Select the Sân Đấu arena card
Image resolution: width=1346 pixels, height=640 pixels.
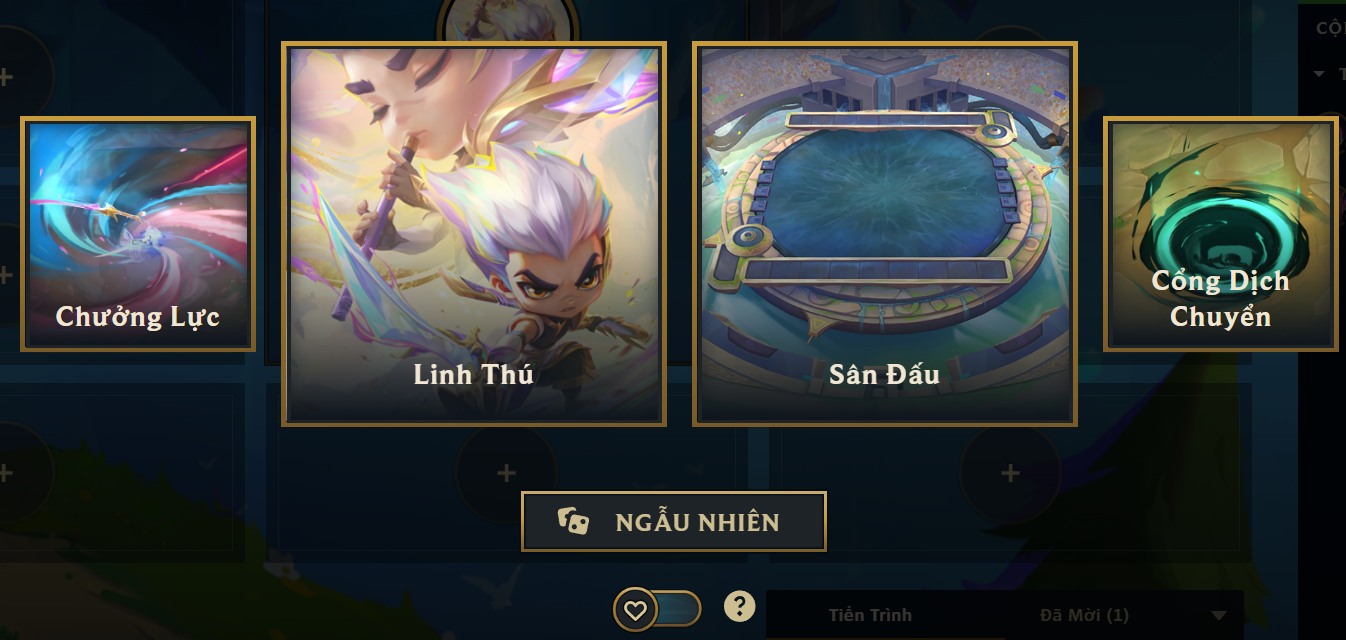[x=885, y=234]
